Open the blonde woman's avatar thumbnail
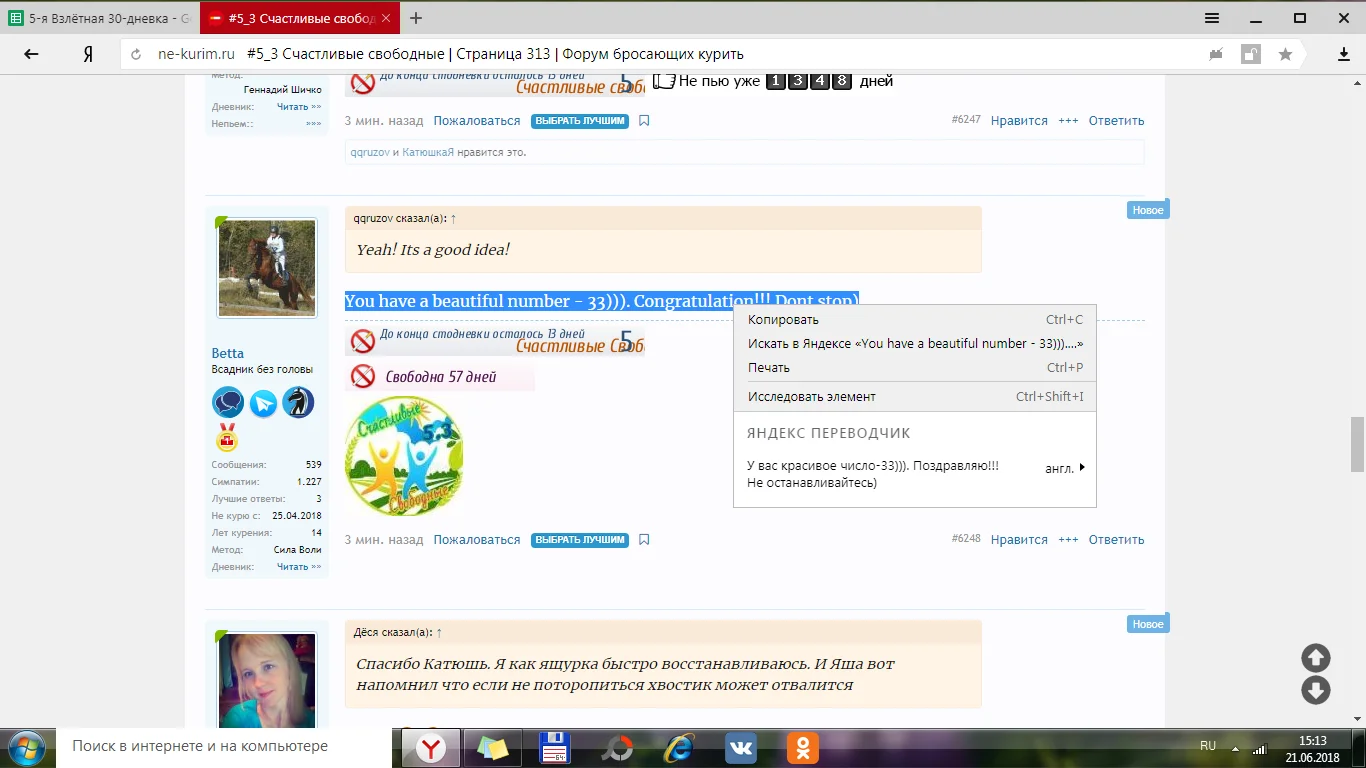Screen dimensions: 1366x768 tap(267, 680)
